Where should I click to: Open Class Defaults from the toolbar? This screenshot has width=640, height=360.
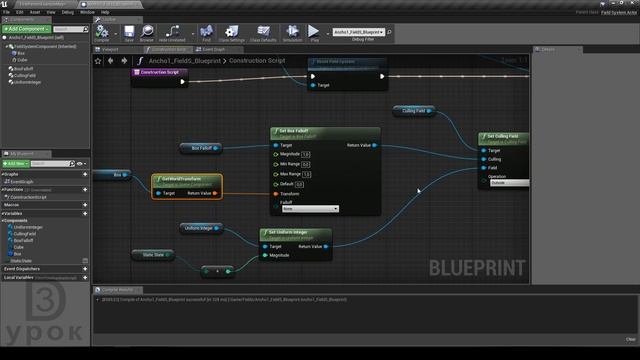pyautogui.click(x=263, y=33)
